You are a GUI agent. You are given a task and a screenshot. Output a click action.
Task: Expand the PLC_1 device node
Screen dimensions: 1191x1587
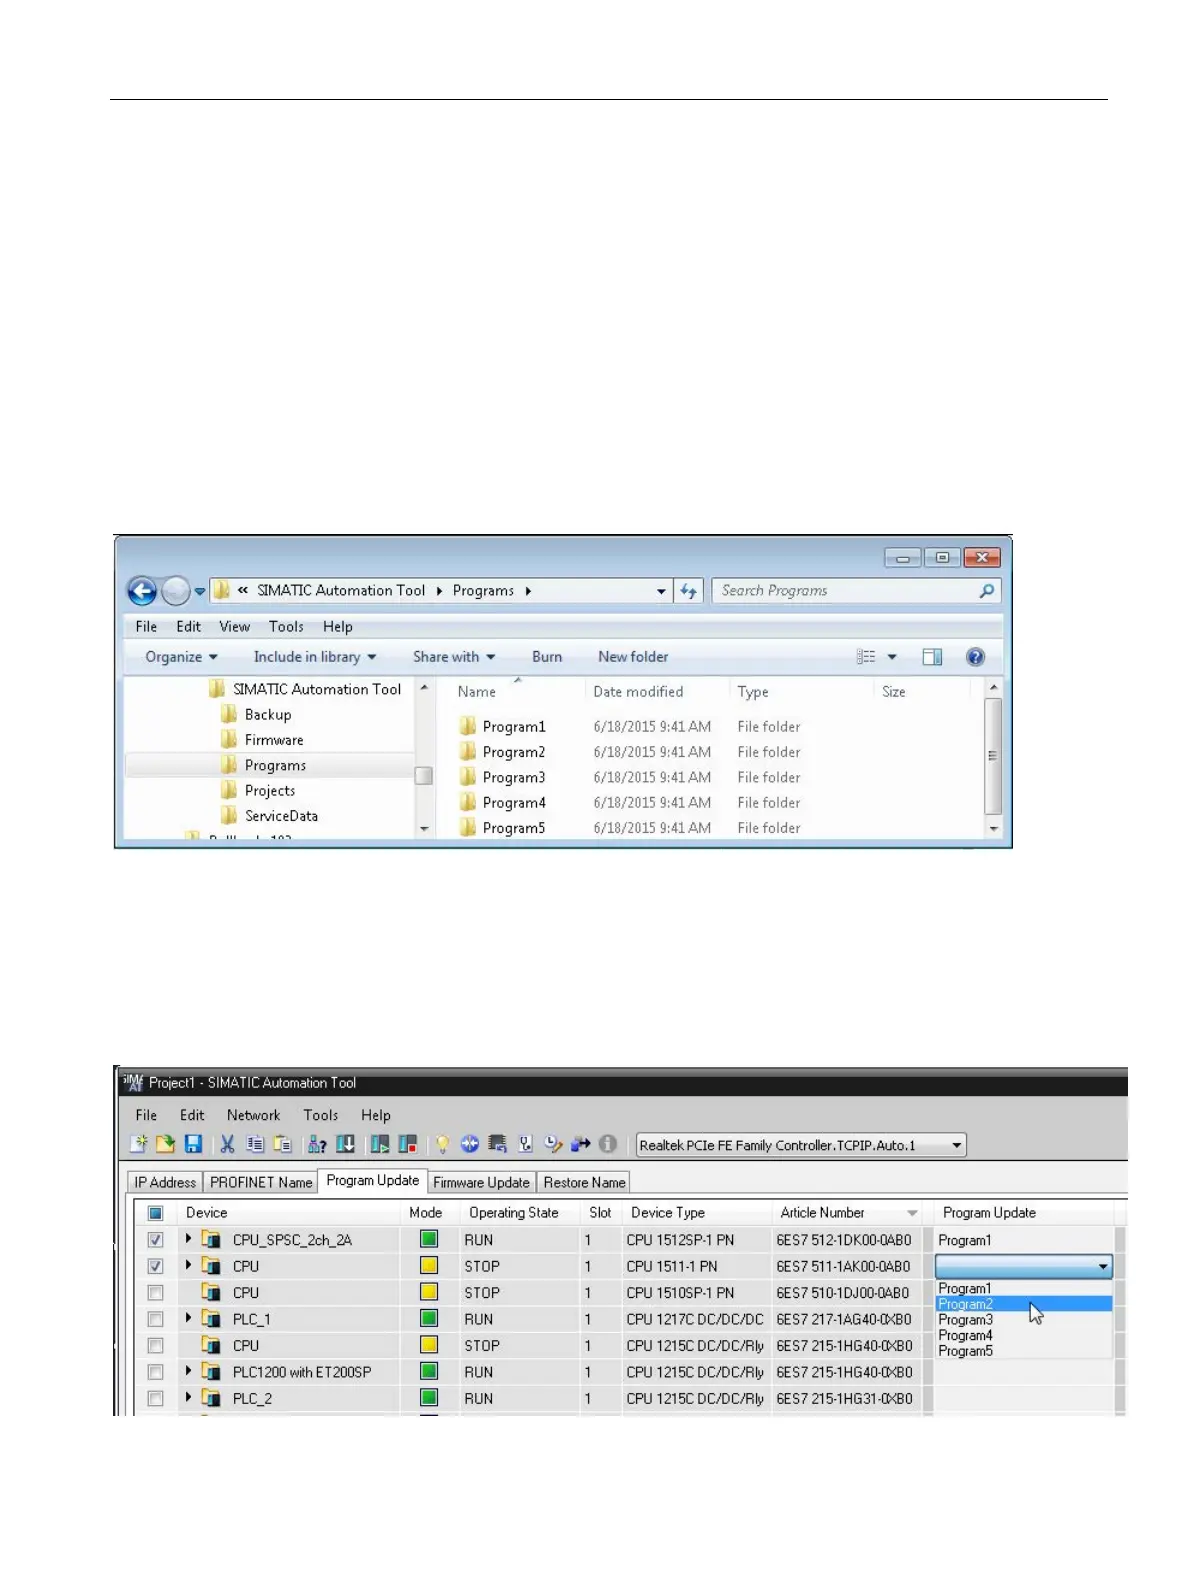(x=188, y=1318)
